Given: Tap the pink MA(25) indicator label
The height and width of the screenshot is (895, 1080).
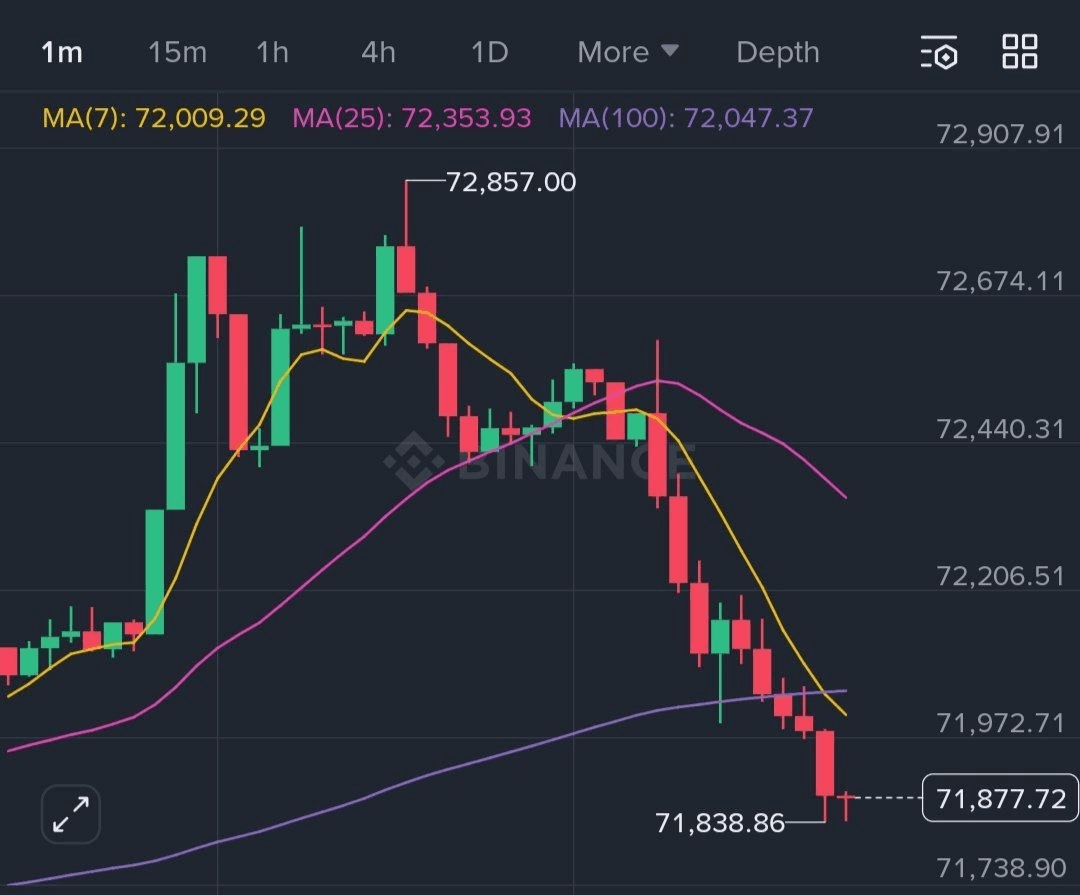Looking at the screenshot, I should (x=411, y=119).
